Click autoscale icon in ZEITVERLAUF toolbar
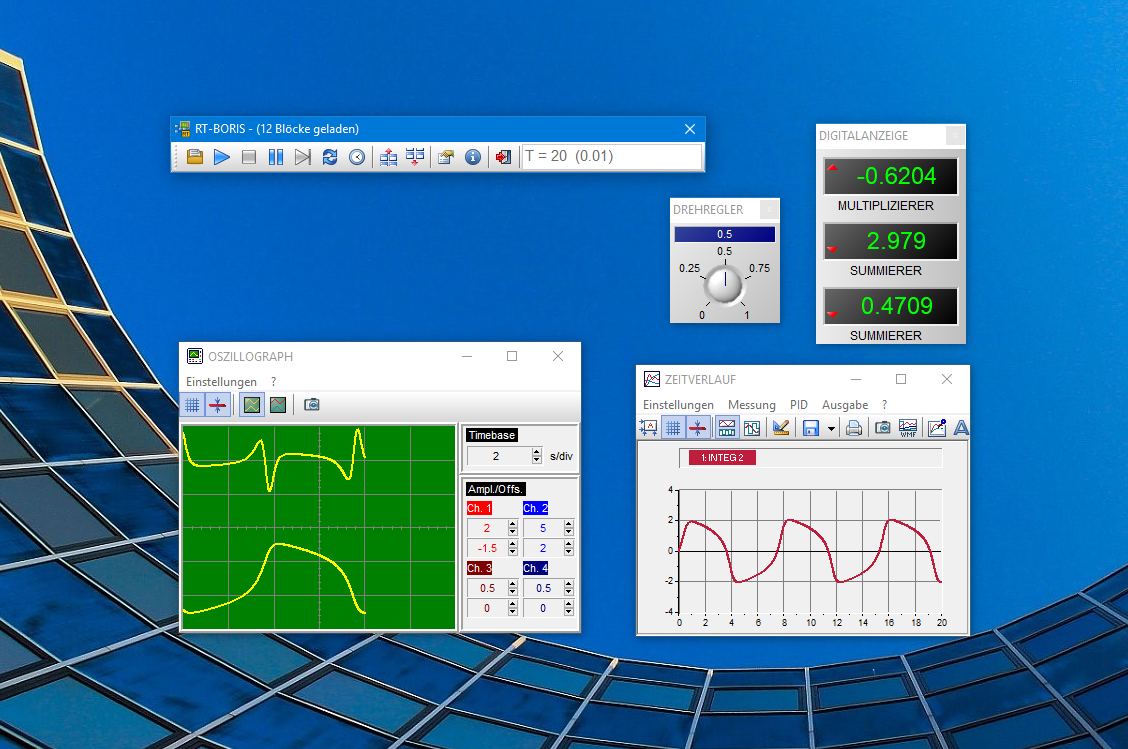The image size is (1128, 749). (x=648, y=428)
